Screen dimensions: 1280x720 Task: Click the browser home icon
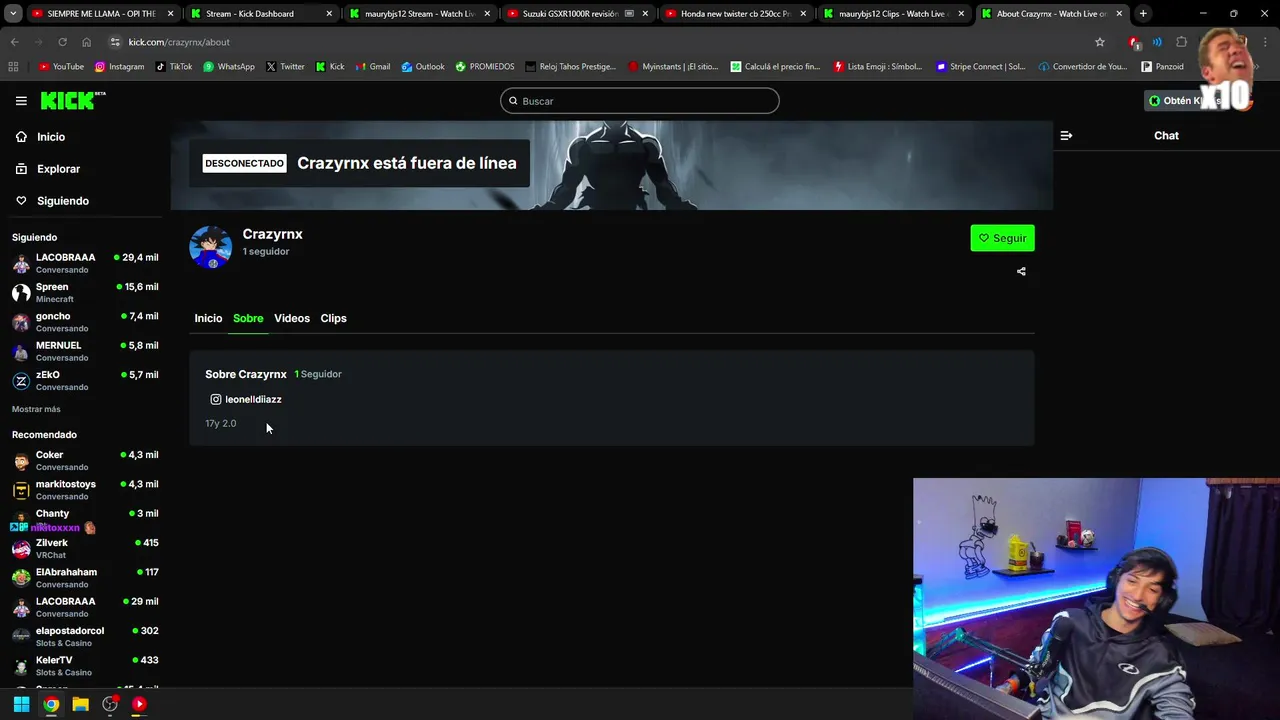86,42
